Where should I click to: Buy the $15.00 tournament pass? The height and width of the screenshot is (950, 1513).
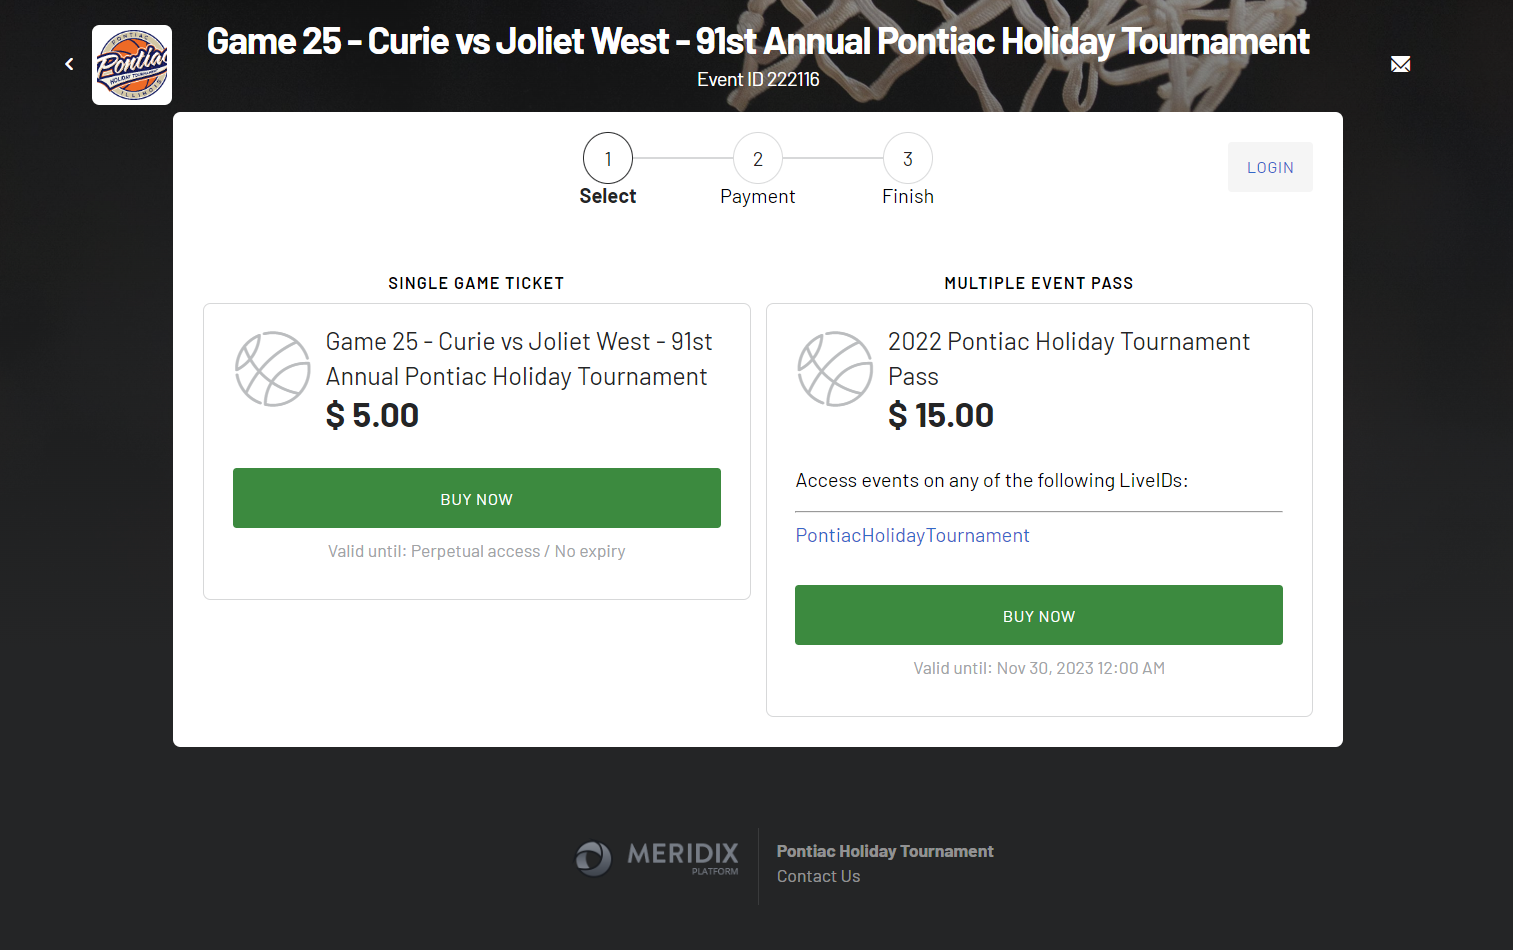pyautogui.click(x=1039, y=615)
